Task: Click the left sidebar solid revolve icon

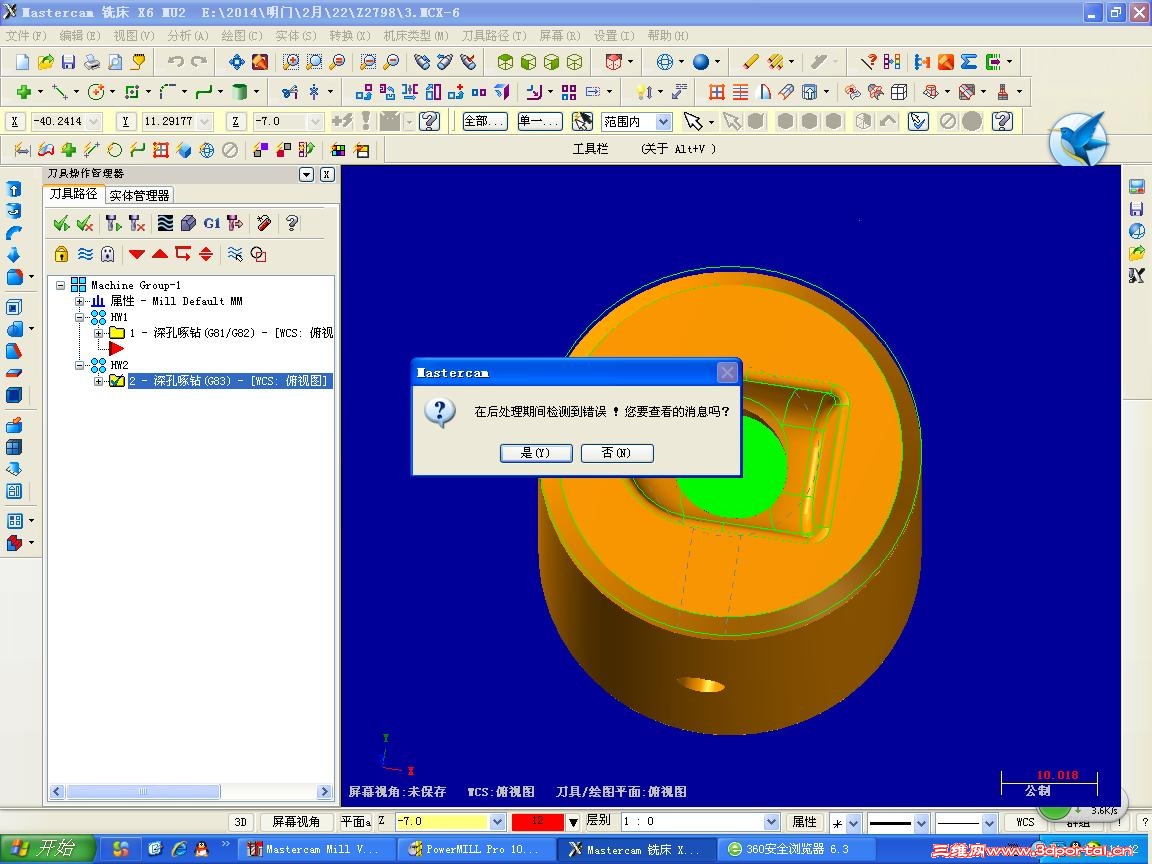Action: pyautogui.click(x=14, y=211)
